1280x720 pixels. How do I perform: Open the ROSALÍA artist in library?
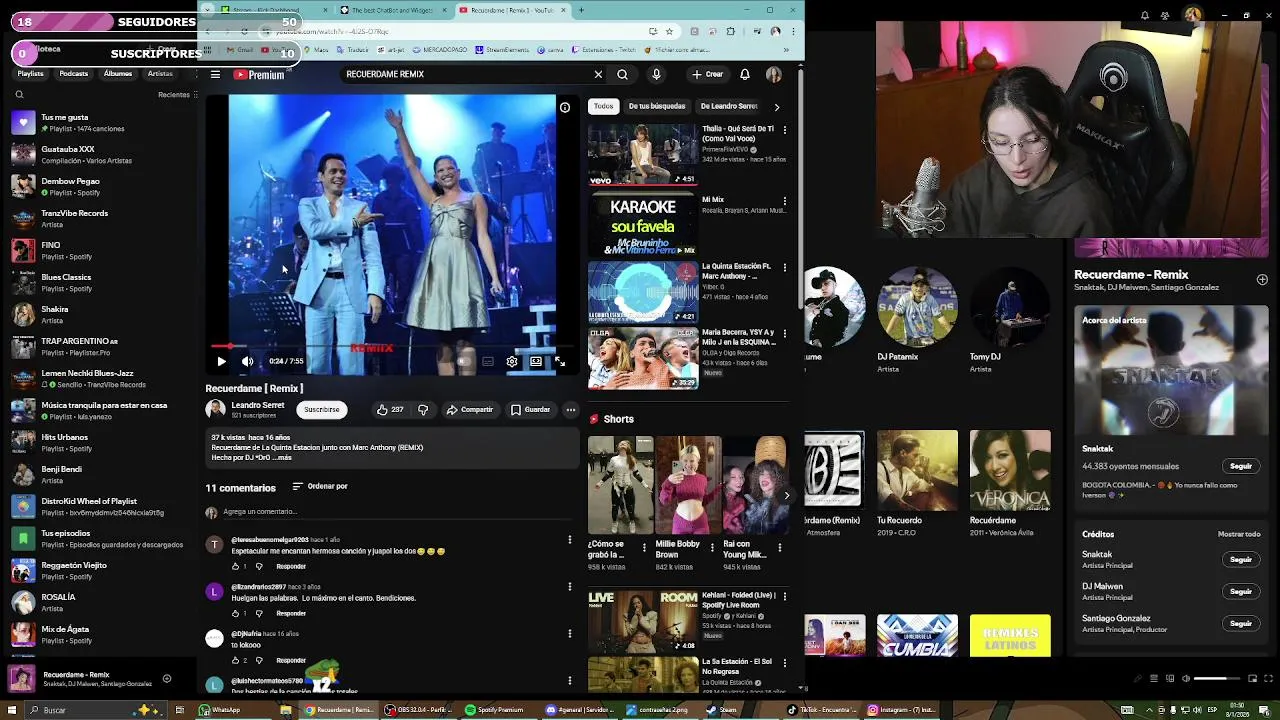[x=100, y=603]
